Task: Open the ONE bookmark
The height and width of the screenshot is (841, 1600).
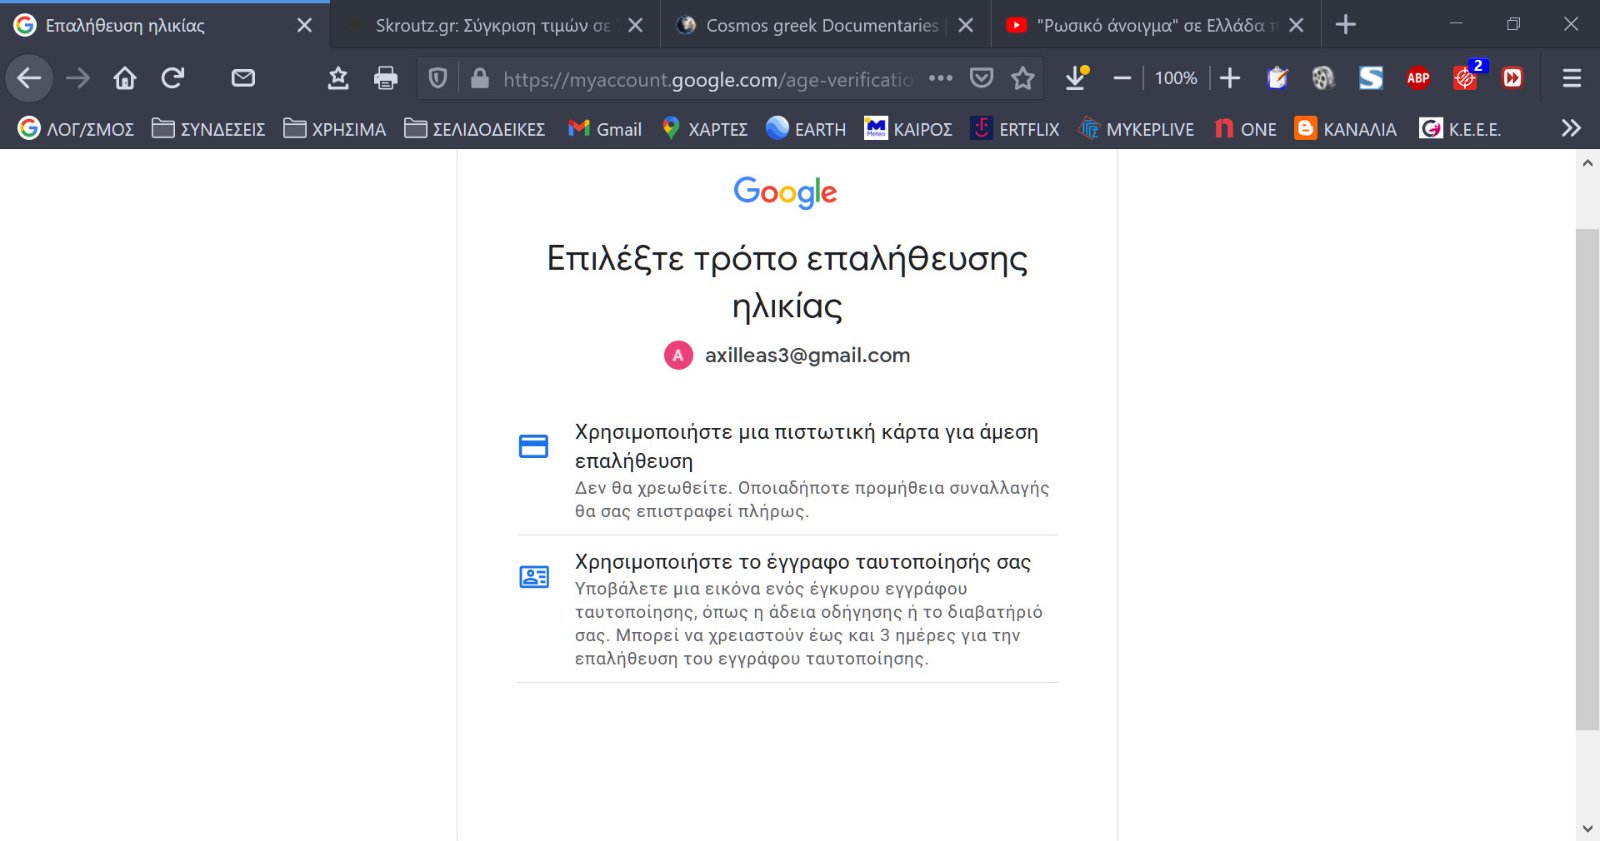Action: coord(1245,129)
